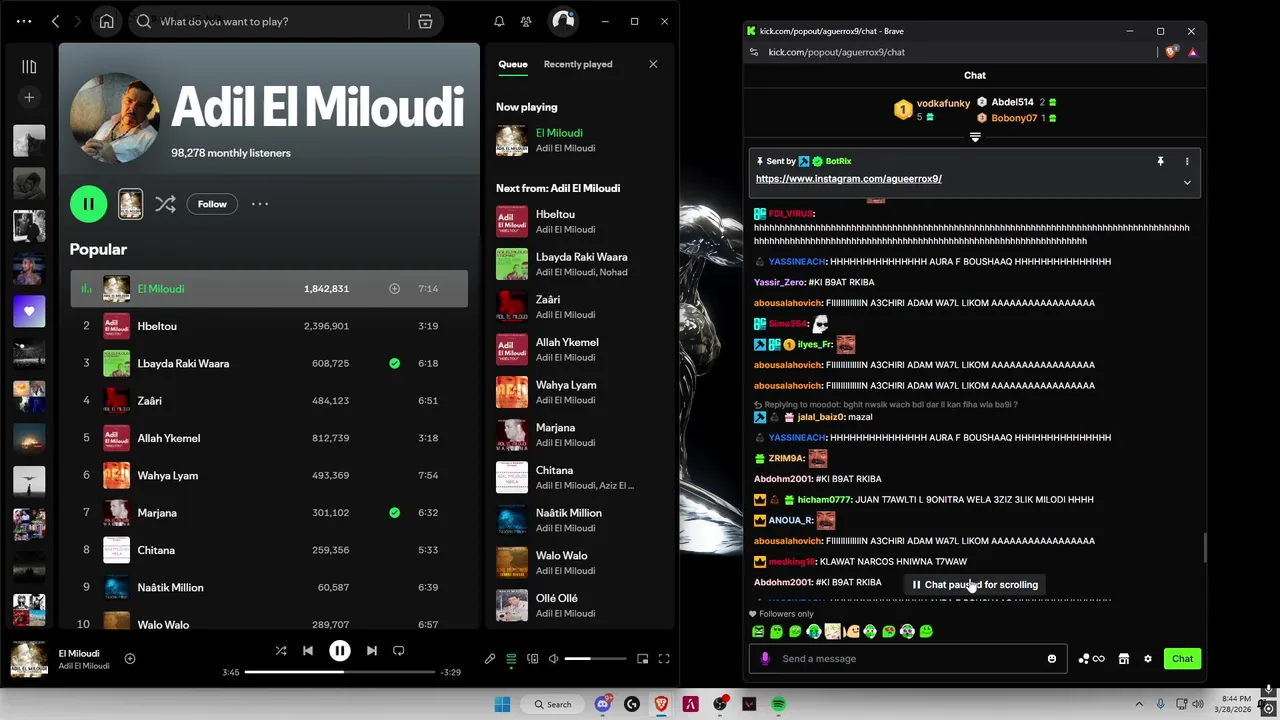Open Kick chat settings gear

(x=1148, y=659)
